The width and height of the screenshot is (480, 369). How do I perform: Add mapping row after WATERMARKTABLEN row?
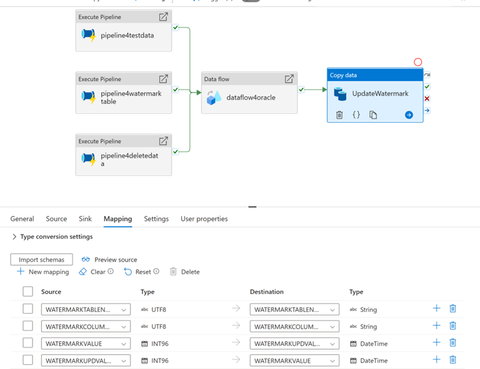pos(436,308)
